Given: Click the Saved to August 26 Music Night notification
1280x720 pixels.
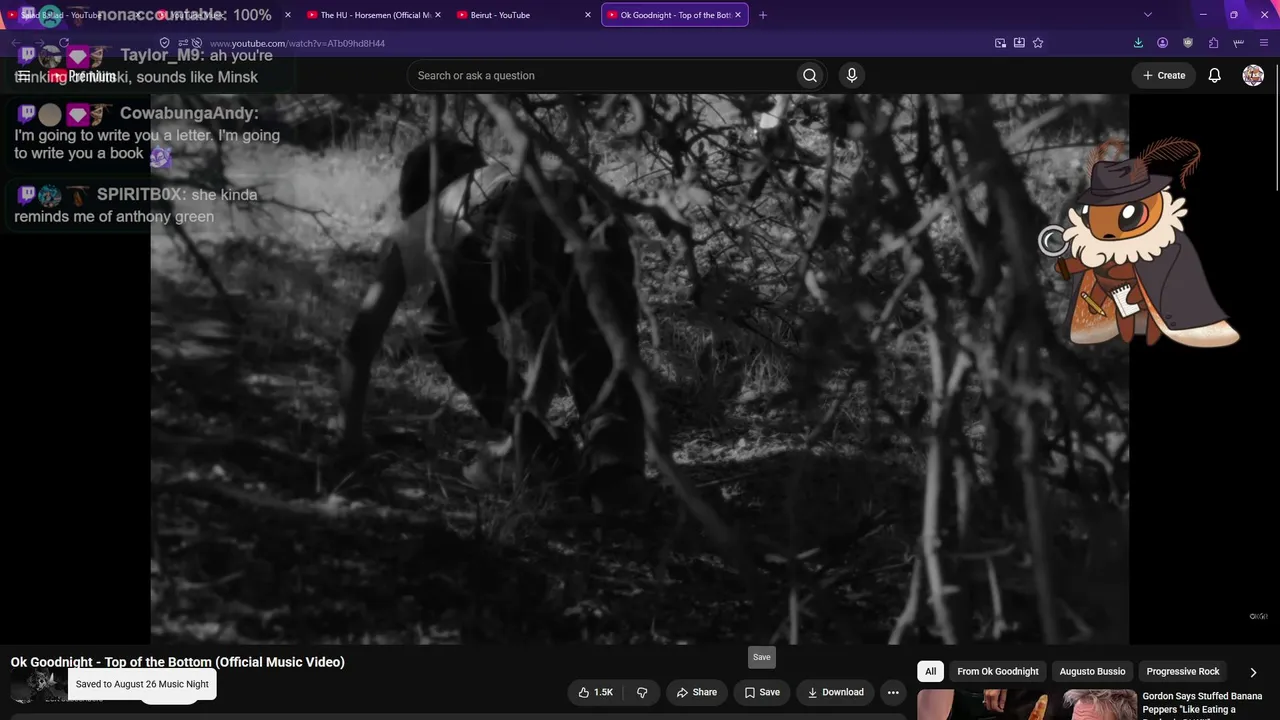Looking at the screenshot, I should point(142,684).
